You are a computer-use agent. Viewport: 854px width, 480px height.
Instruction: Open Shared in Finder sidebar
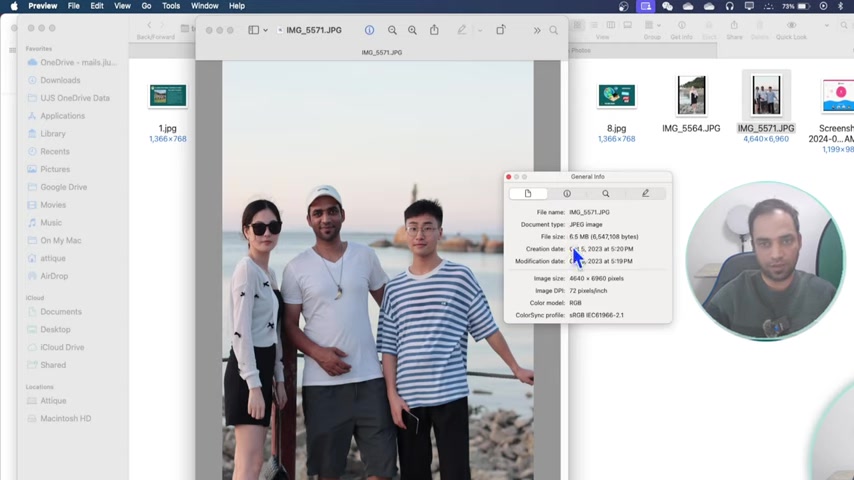coord(46,365)
